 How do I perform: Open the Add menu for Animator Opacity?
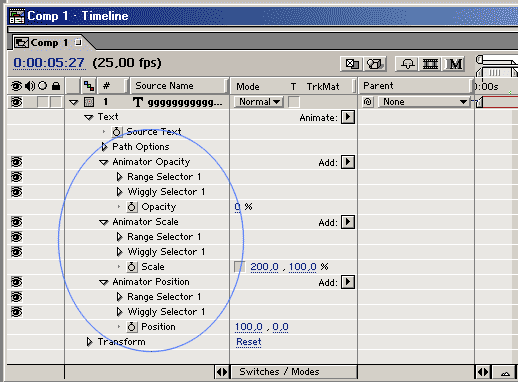click(x=348, y=162)
